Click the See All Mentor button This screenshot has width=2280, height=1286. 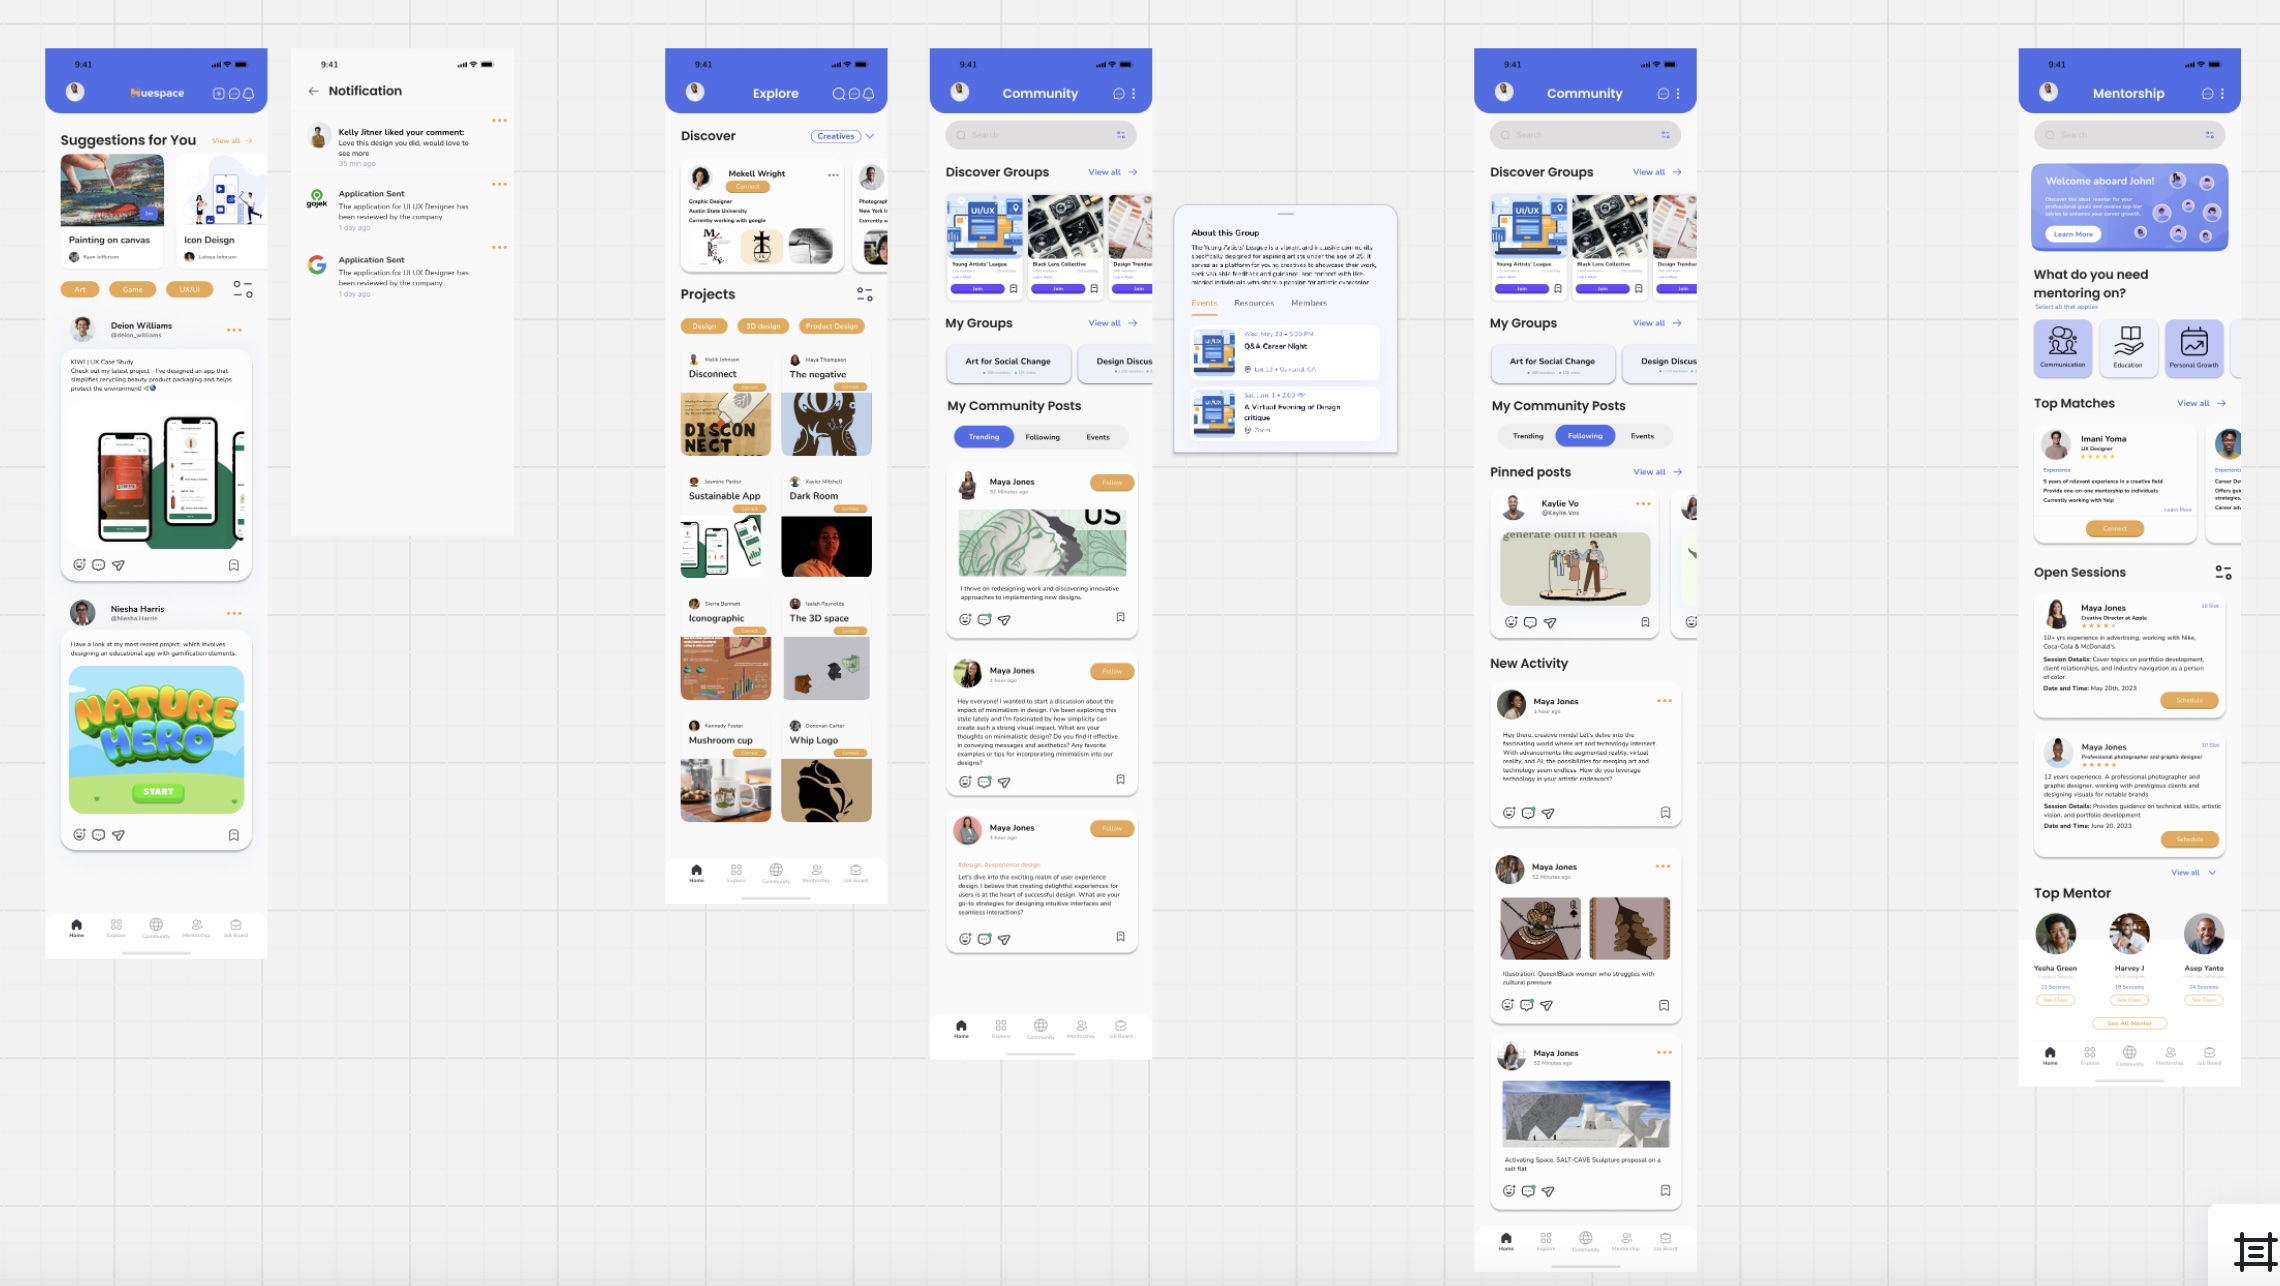pyautogui.click(x=2130, y=1023)
